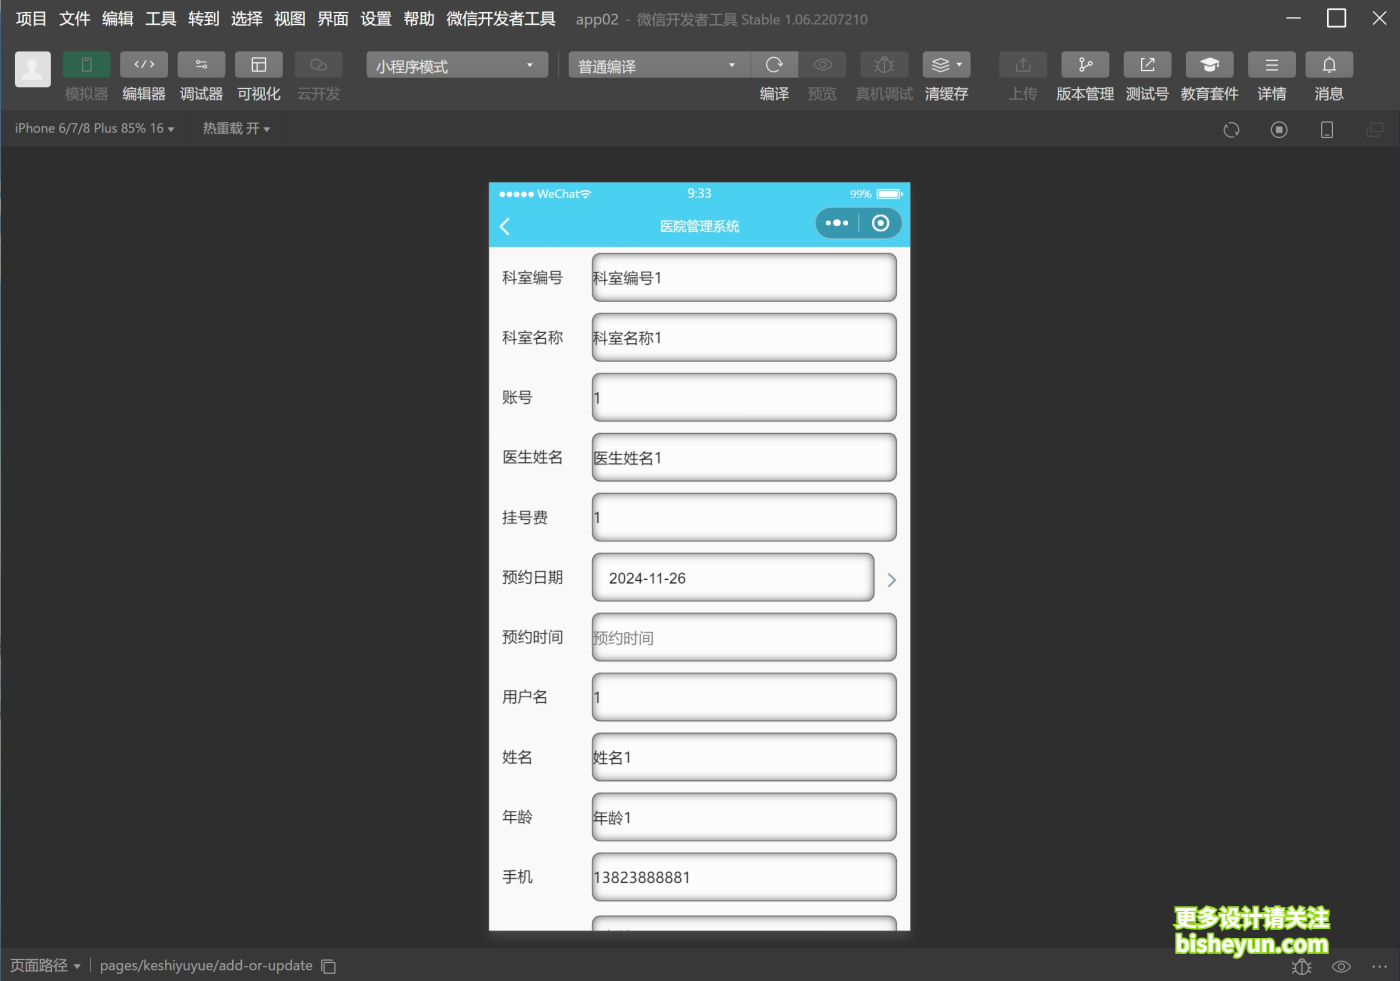Open the 文件 menu
Screen dimensions: 1400x981
(x=74, y=19)
